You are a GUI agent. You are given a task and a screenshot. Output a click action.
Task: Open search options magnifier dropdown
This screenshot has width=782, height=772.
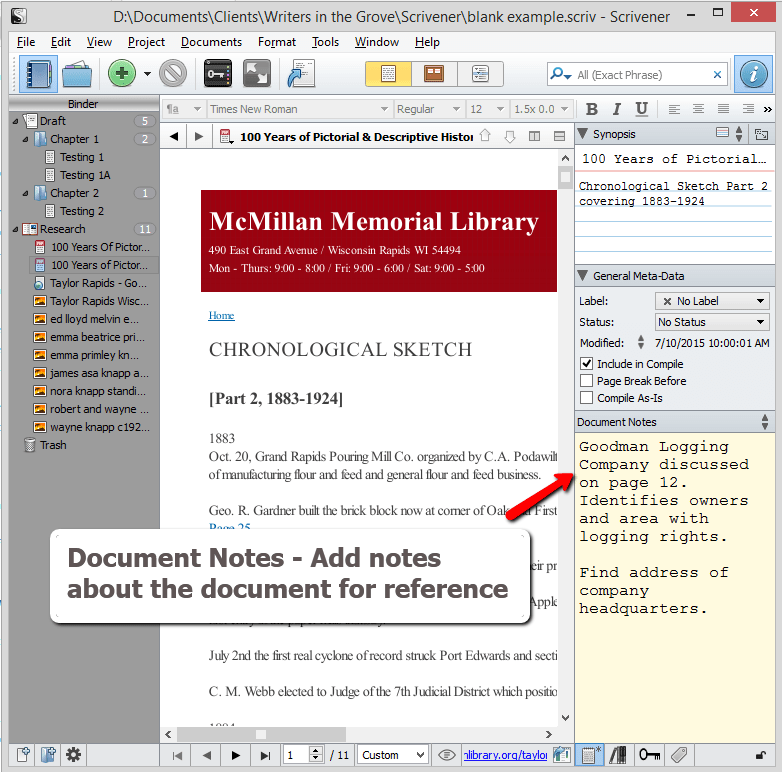pos(560,74)
